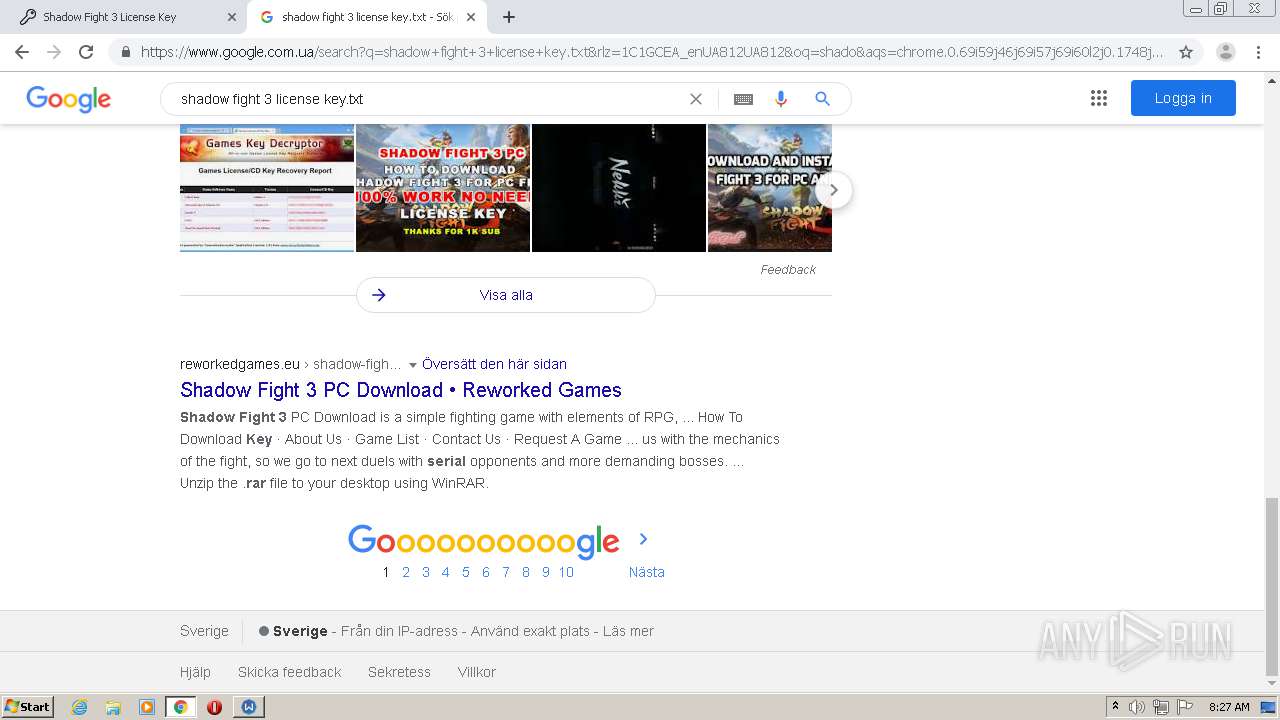
Task: Expand the reworkedgames.eu result options arrow
Action: click(413, 365)
